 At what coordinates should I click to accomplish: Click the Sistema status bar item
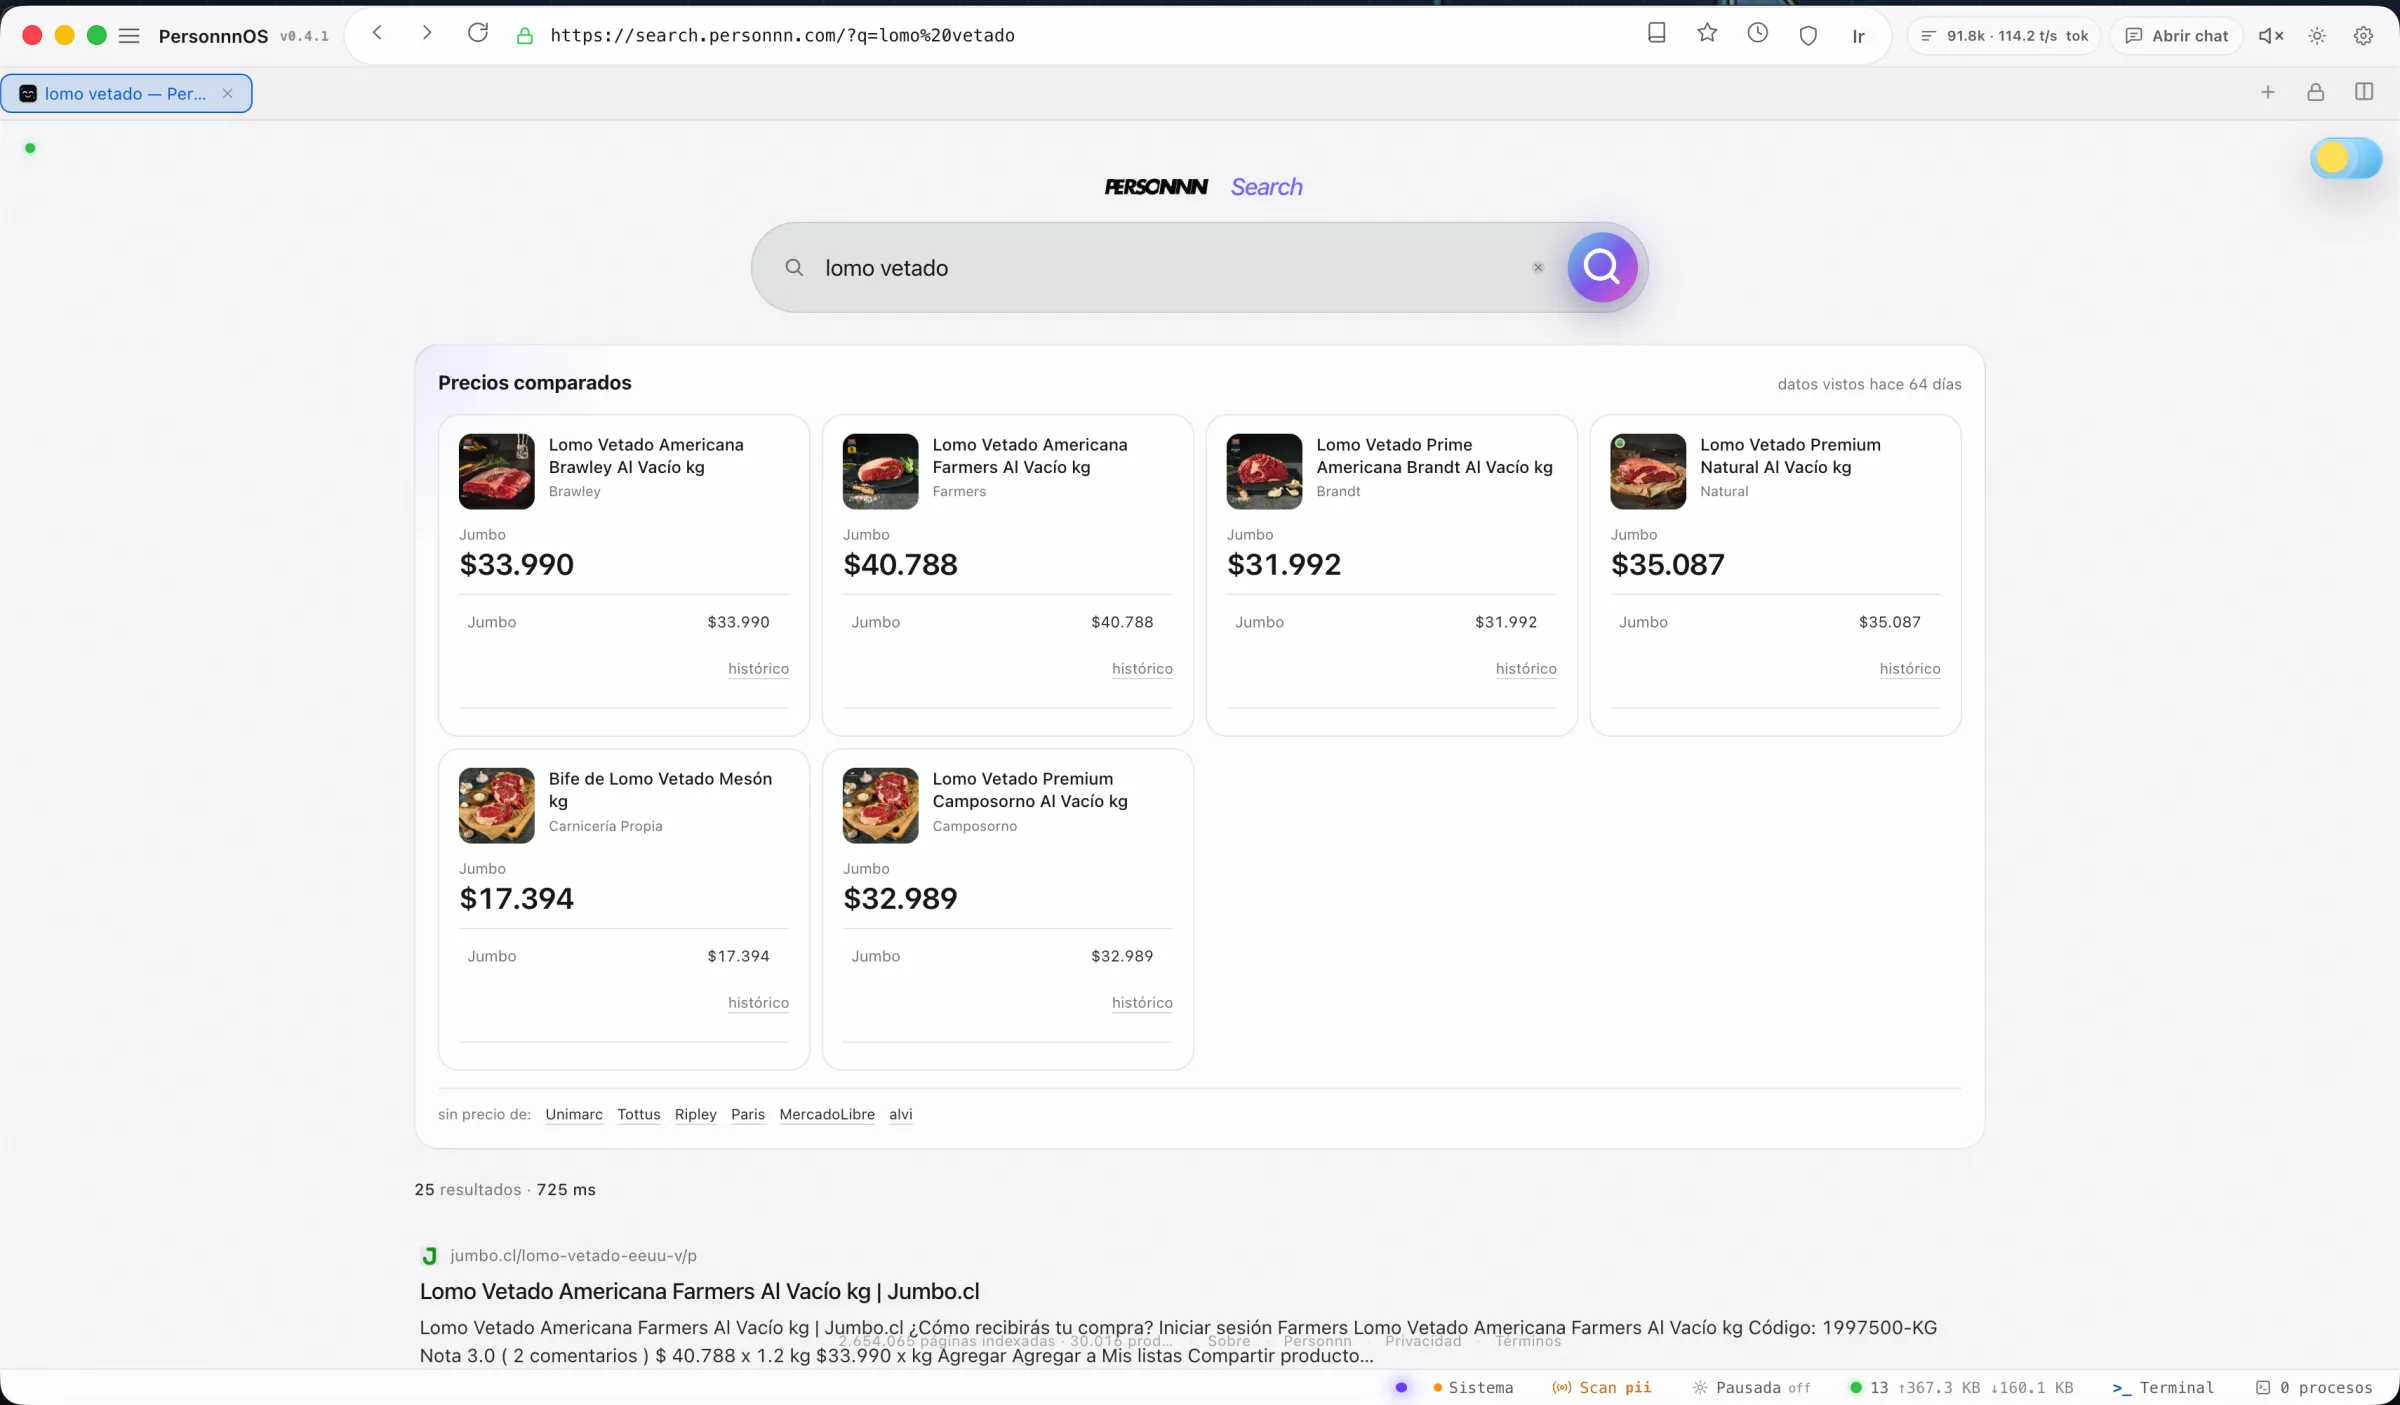pyautogui.click(x=1473, y=1387)
